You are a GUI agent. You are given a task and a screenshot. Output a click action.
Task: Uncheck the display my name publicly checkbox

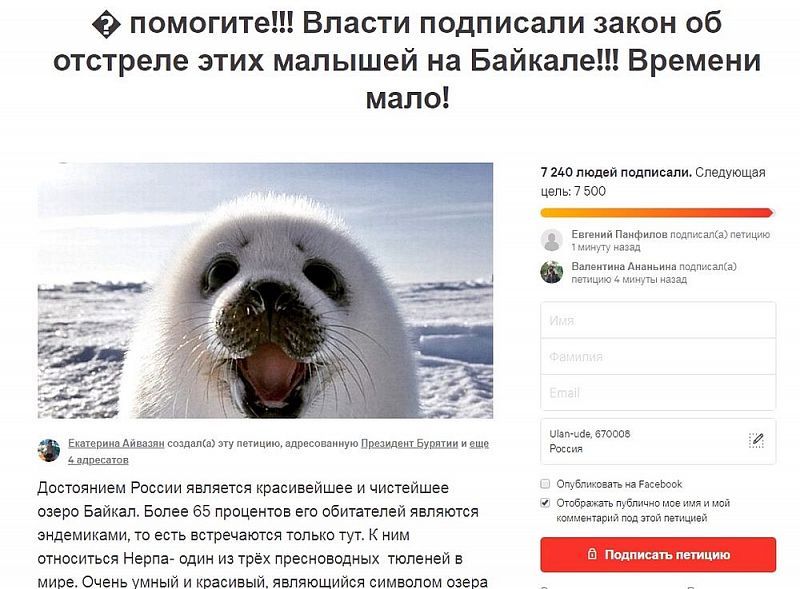click(545, 503)
